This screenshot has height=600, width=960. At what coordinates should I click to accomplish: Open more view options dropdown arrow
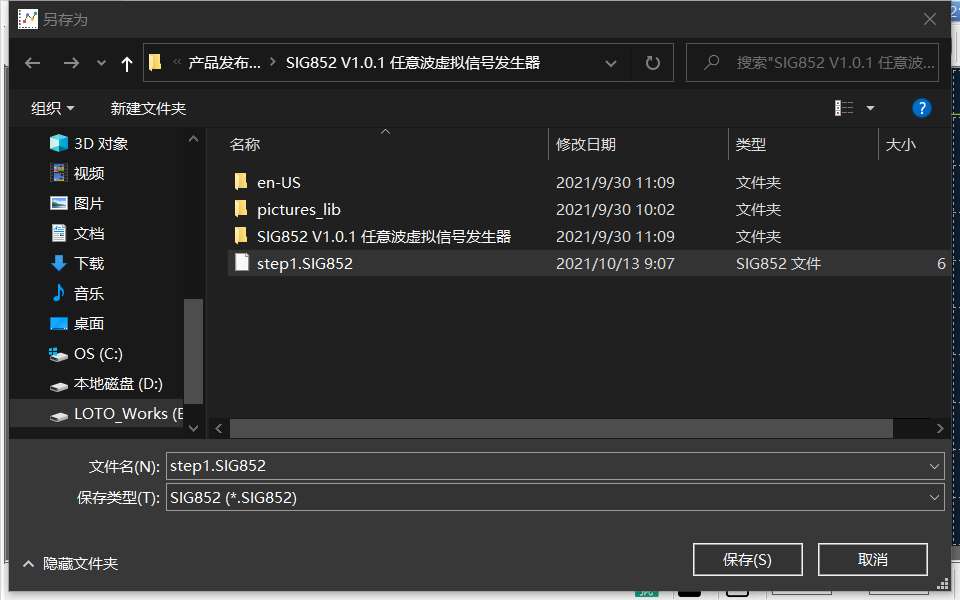point(870,108)
